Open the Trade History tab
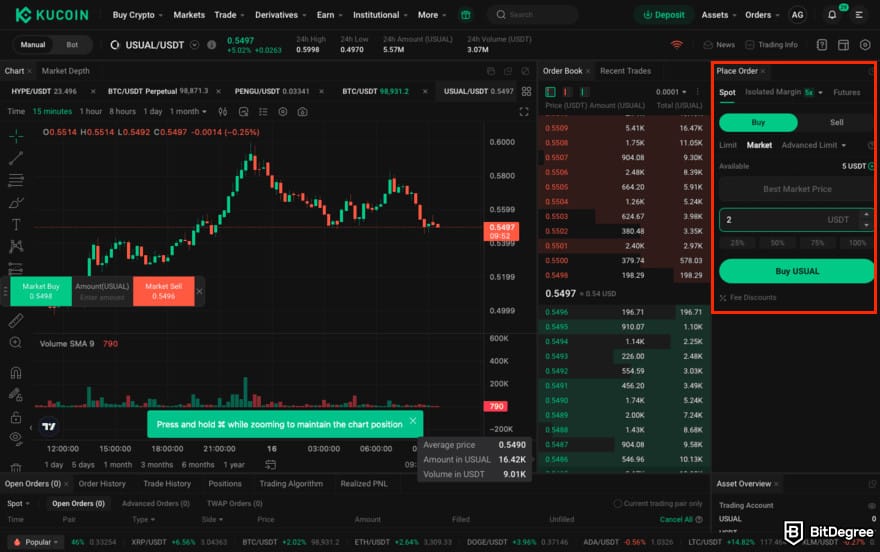Screen dimensions: 880x552 pyautogui.click(x=166, y=483)
